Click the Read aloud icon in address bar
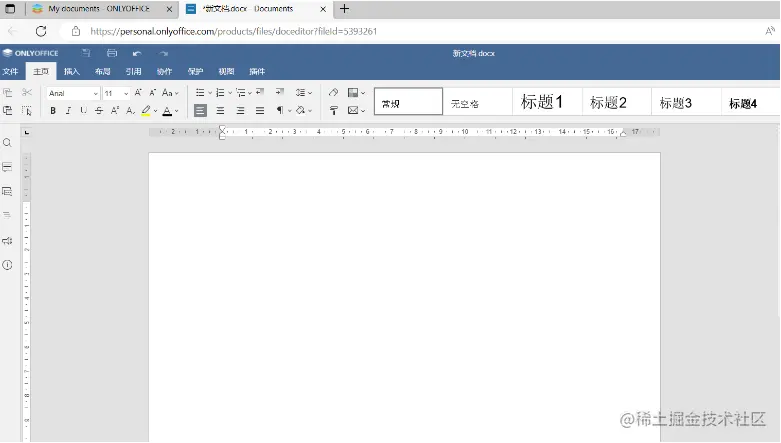The height and width of the screenshot is (443, 781). click(770, 31)
